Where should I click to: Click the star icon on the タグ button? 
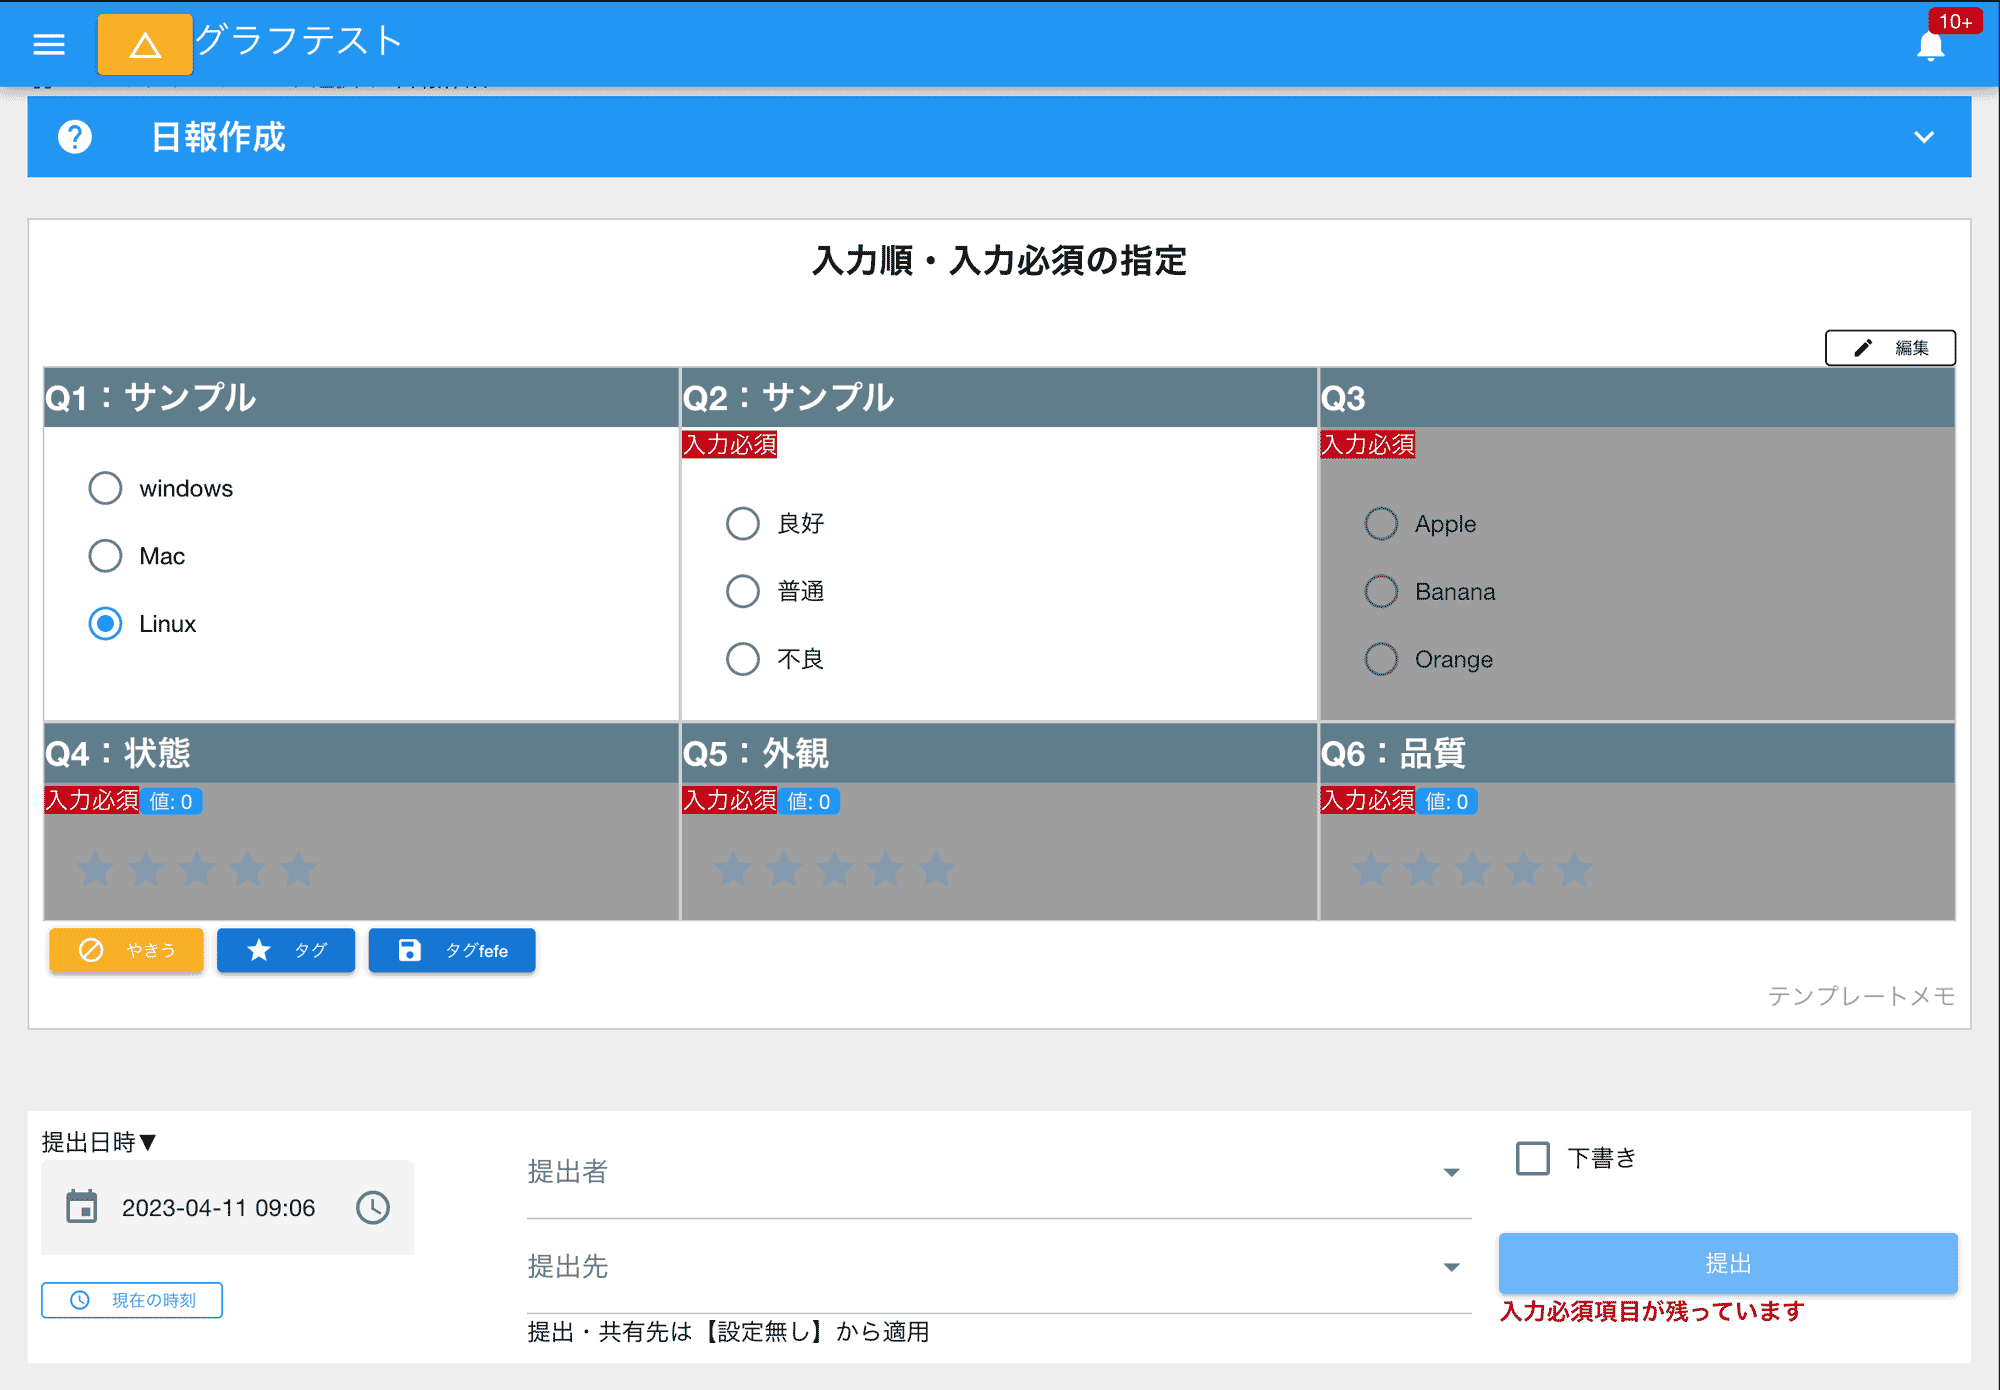(x=259, y=950)
